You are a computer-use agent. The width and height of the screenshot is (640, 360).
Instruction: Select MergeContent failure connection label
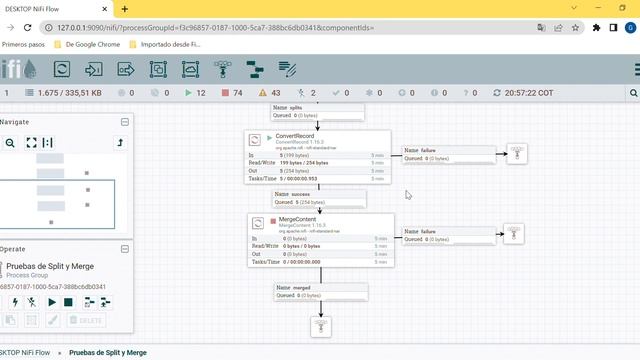coord(449,236)
